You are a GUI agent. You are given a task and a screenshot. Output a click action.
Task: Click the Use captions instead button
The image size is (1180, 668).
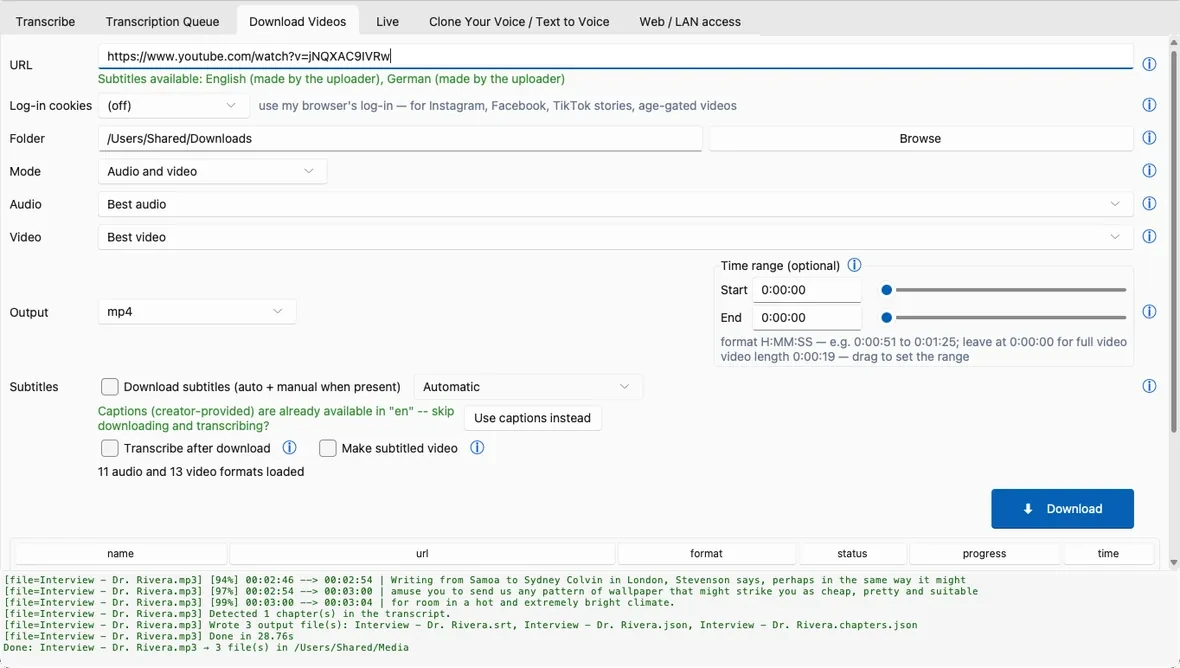pos(533,418)
